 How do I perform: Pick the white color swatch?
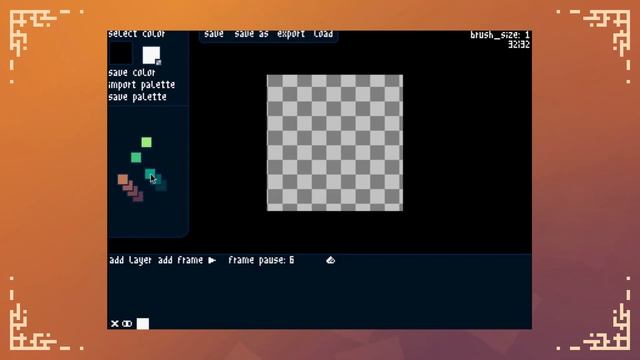151,55
